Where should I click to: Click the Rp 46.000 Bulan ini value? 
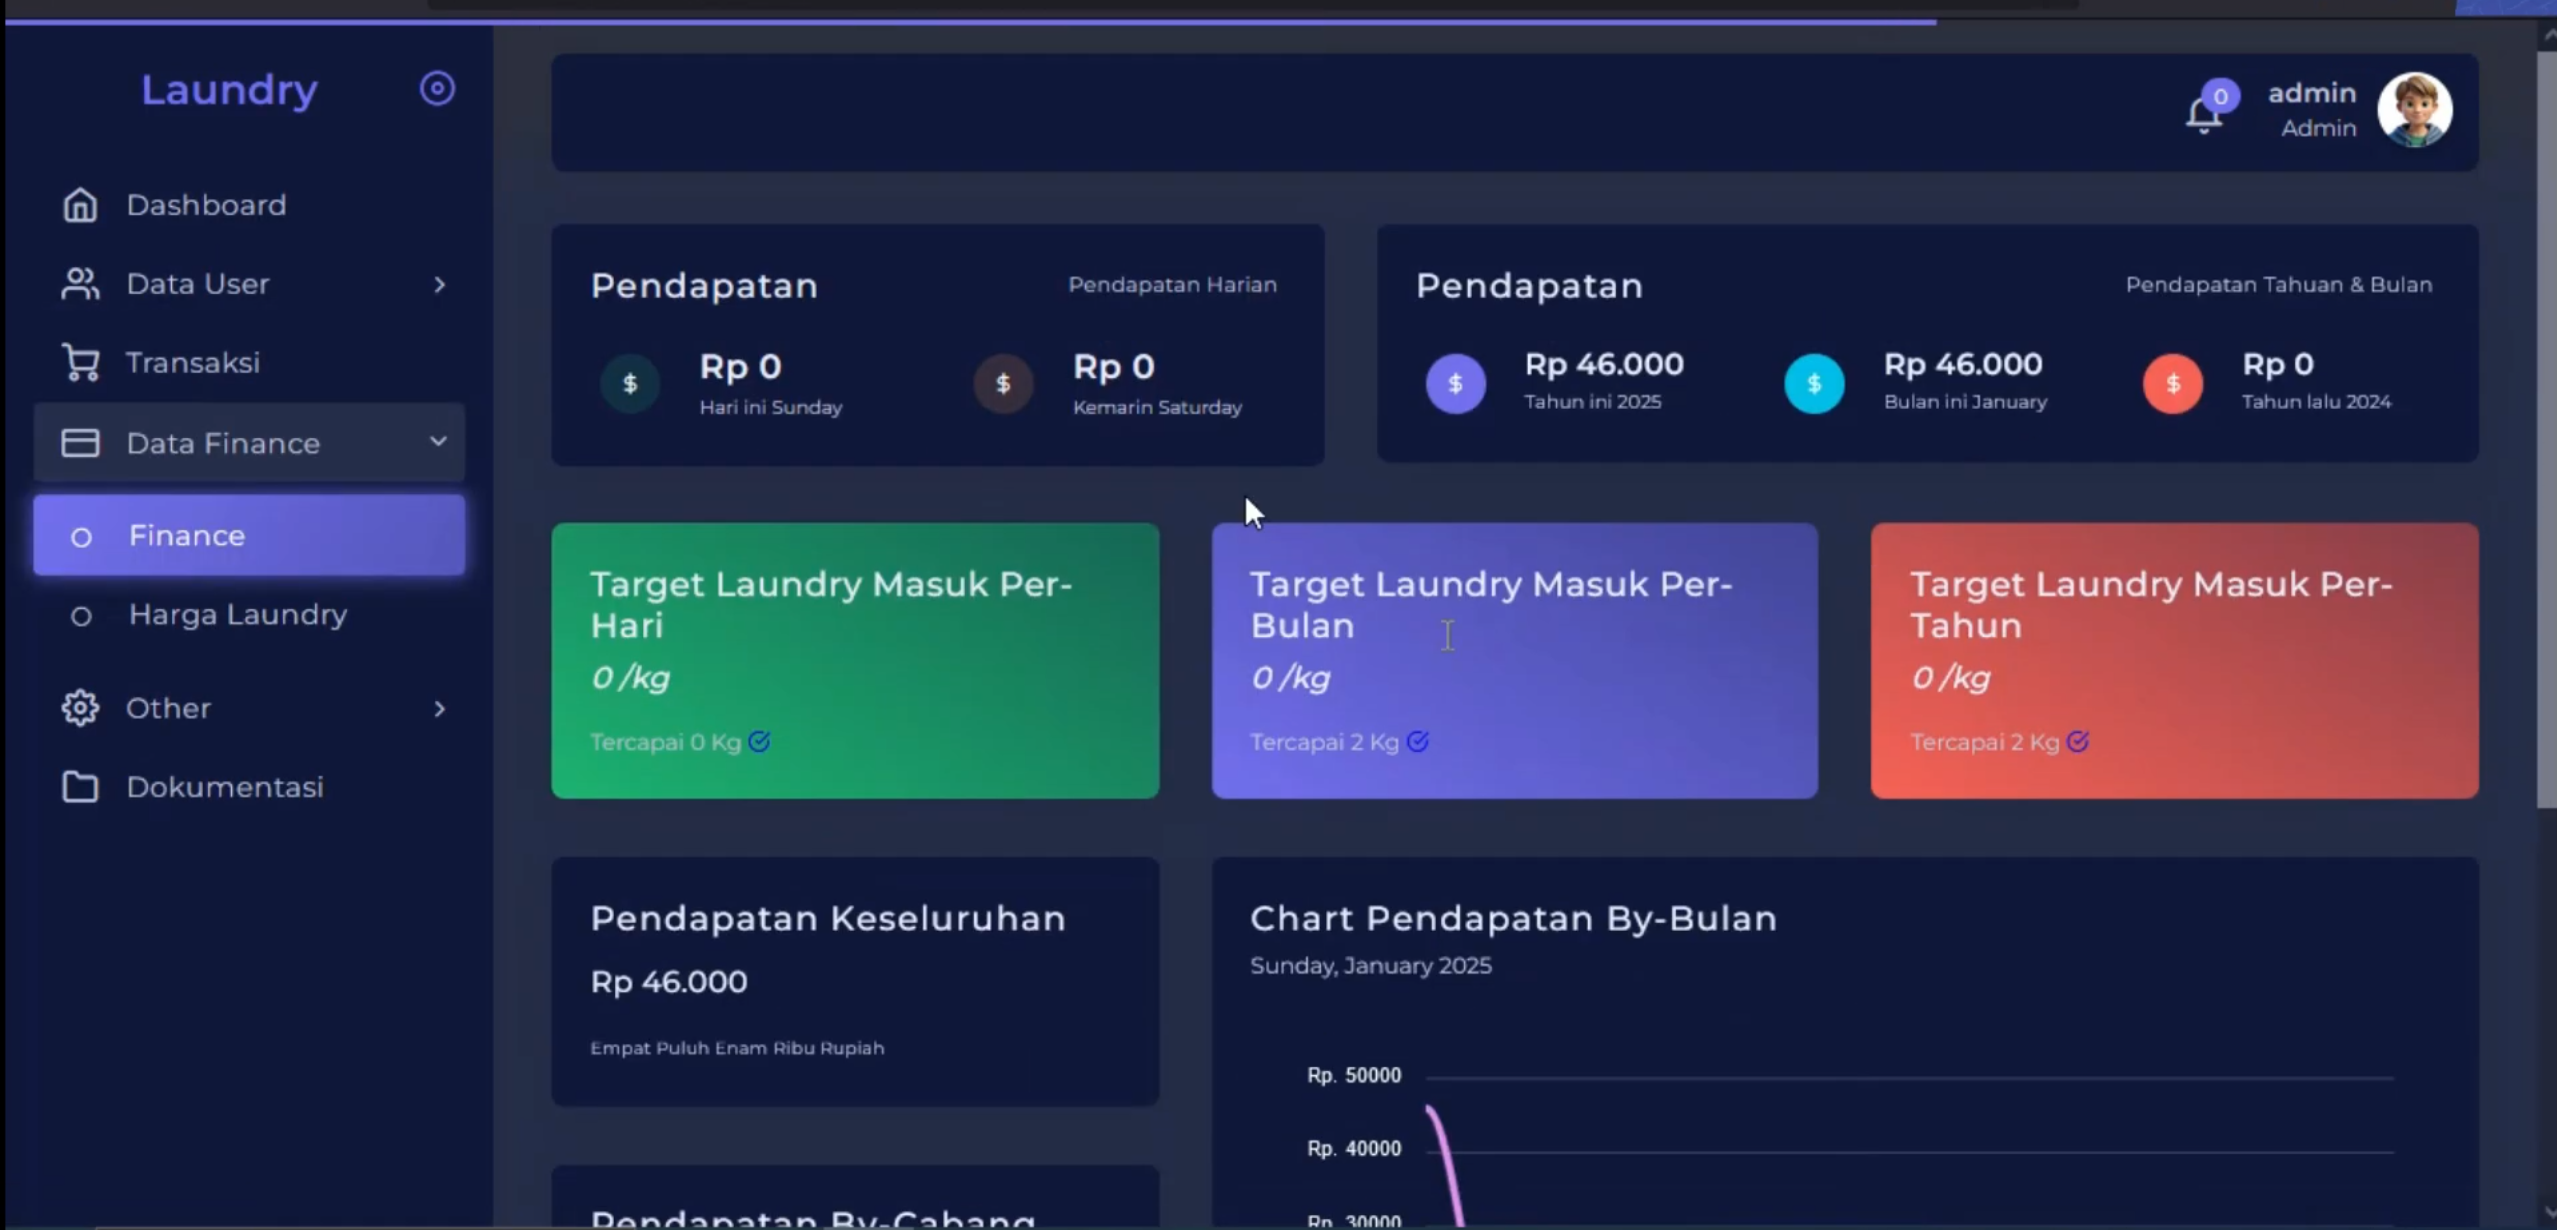[1962, 364]
